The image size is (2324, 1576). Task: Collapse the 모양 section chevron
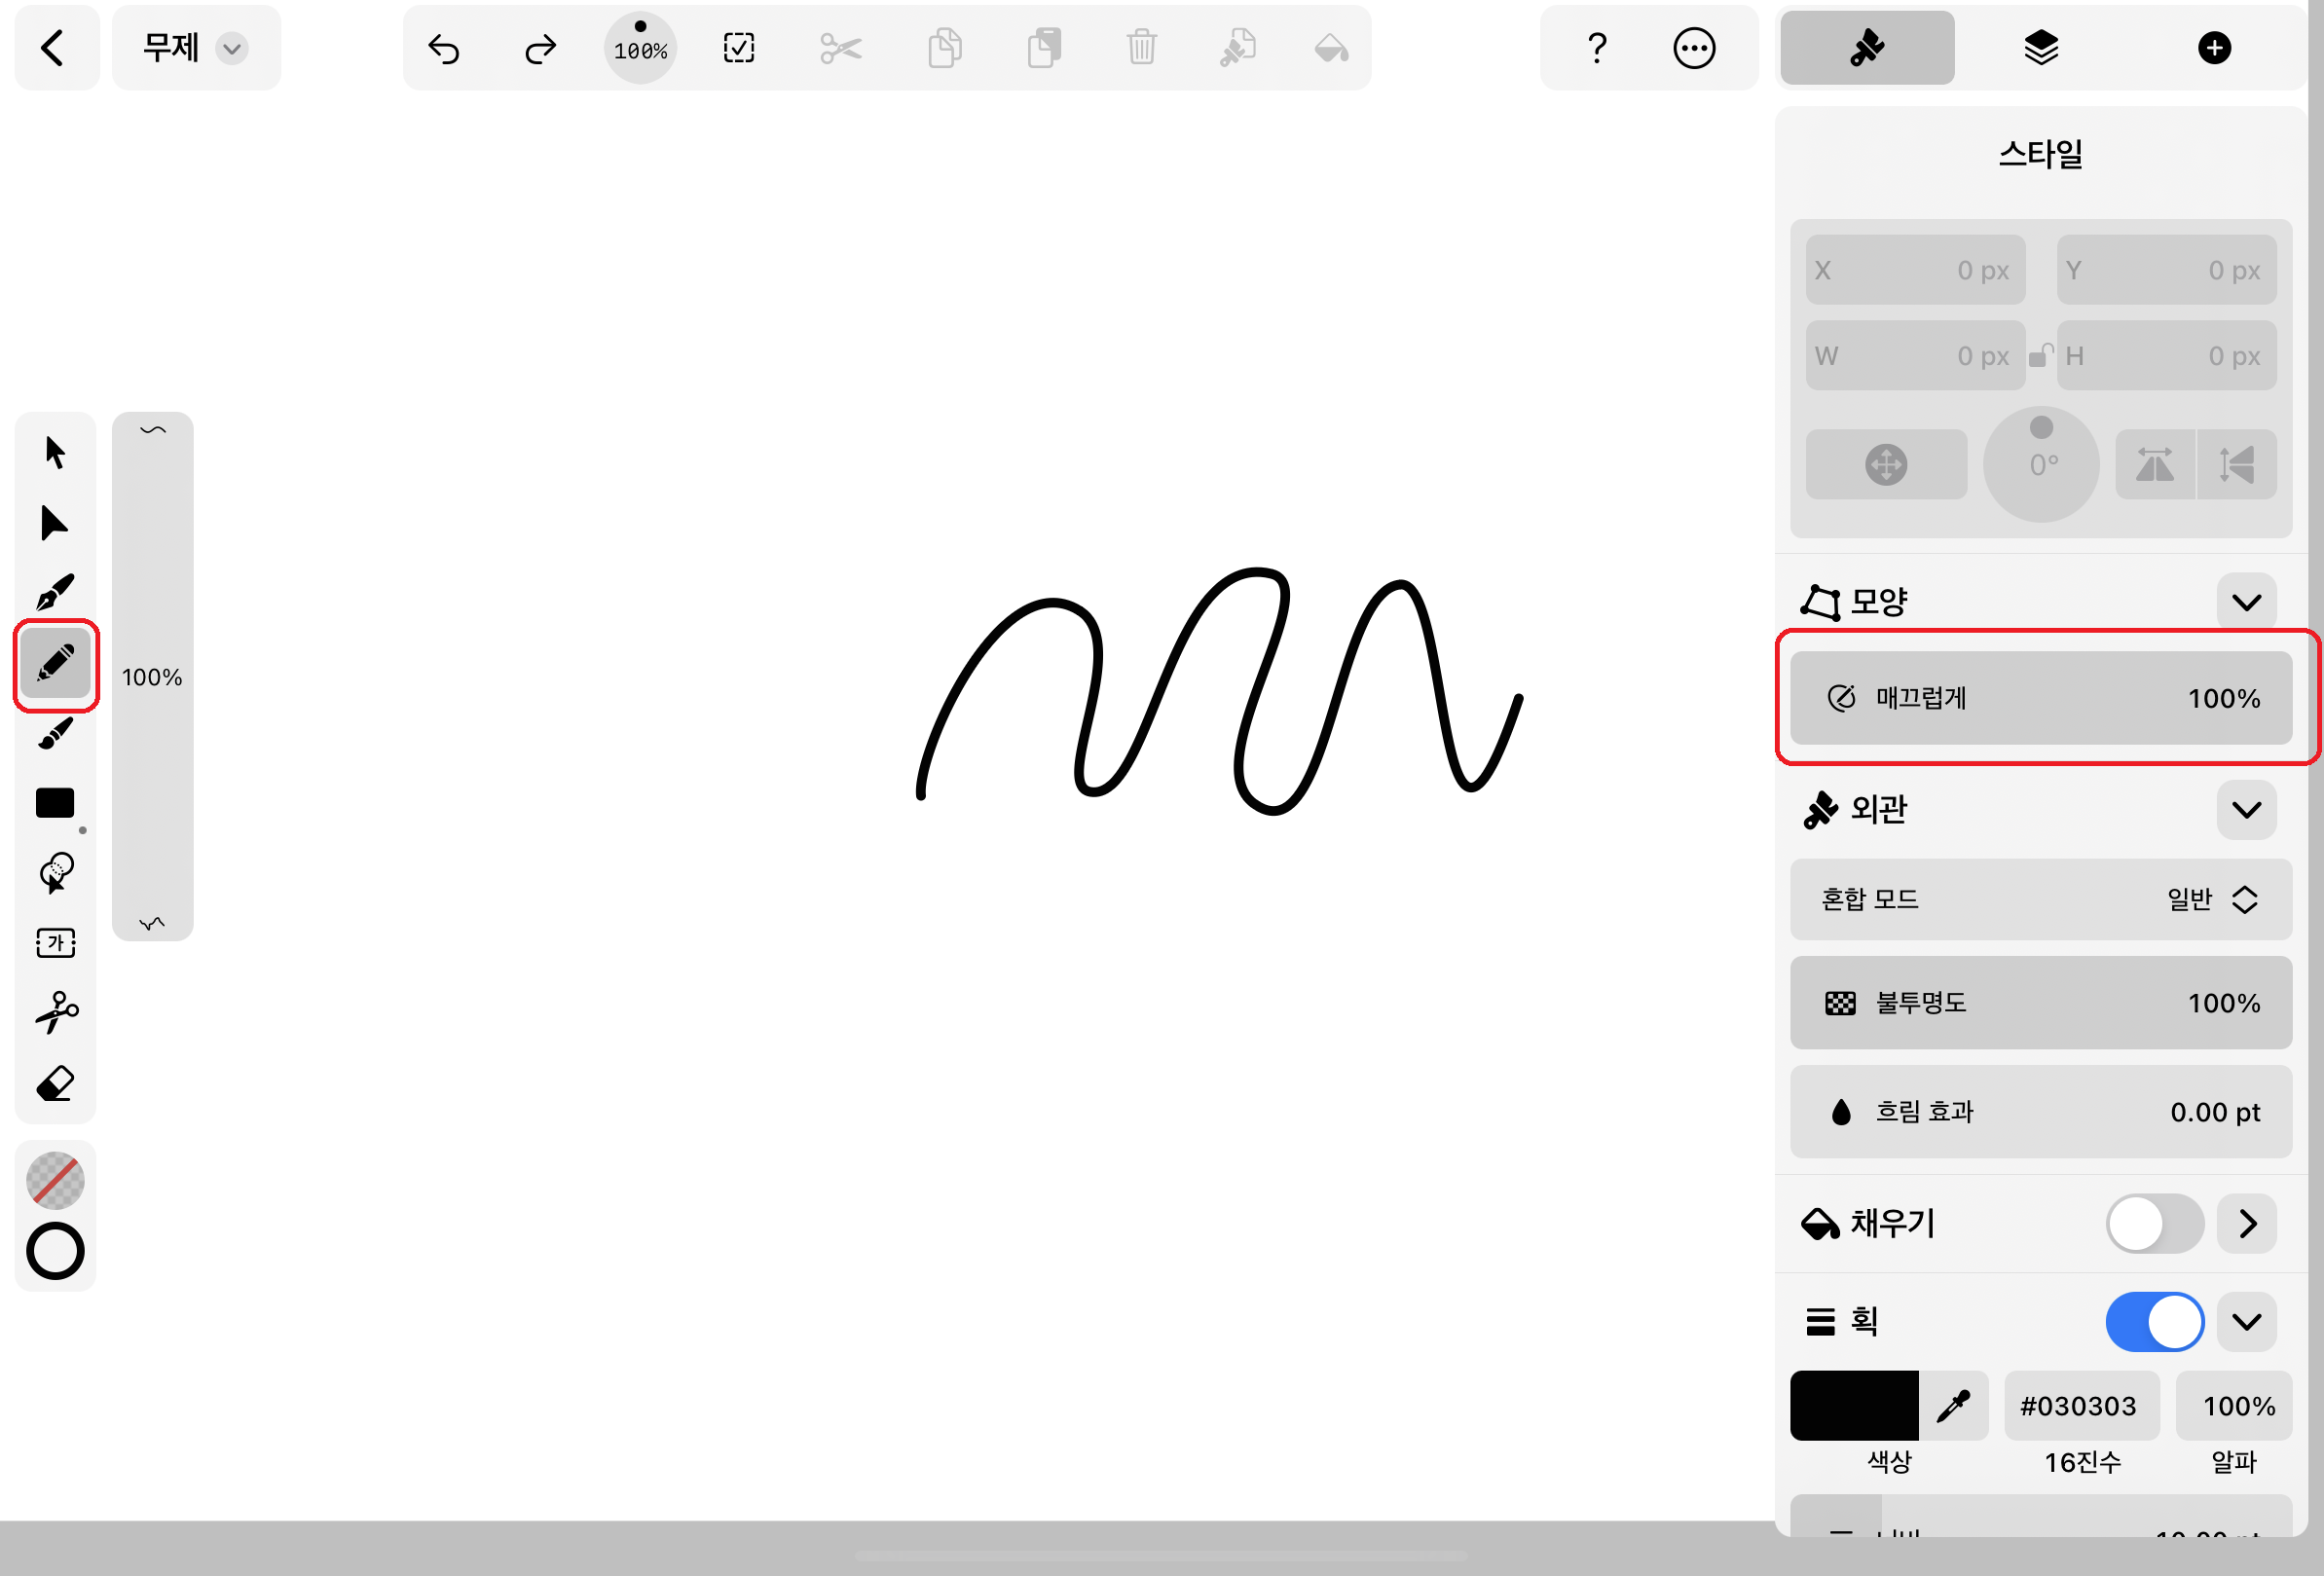(x=2246, y=602)
